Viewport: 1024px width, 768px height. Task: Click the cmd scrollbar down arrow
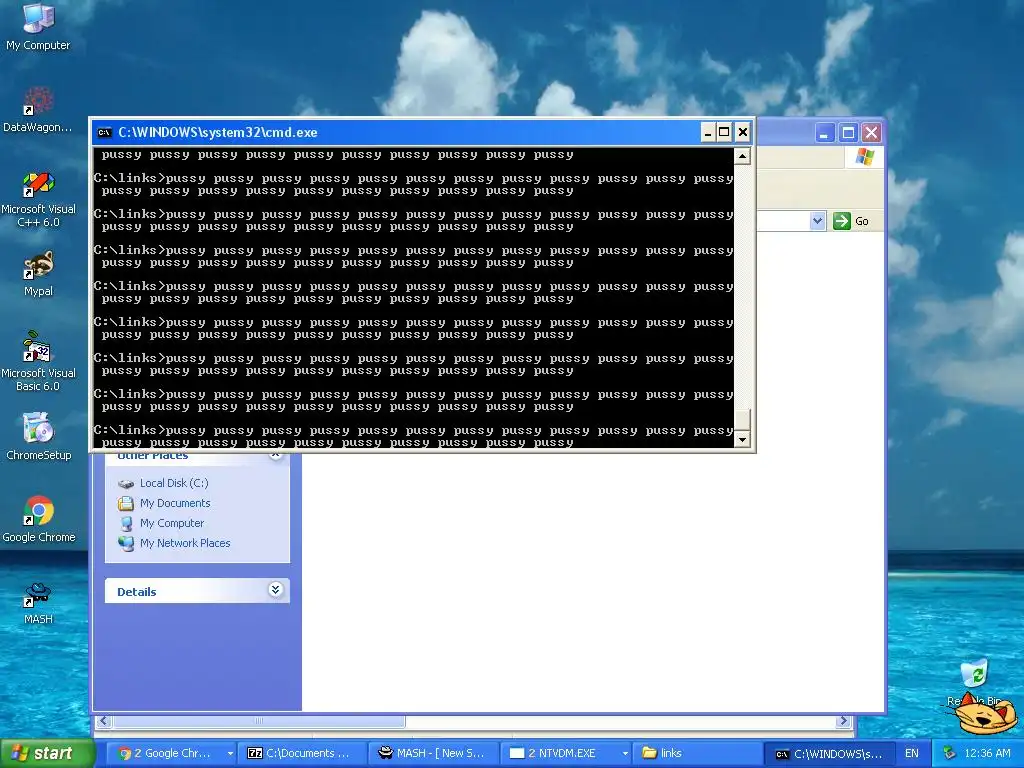[x=742, y=440]
